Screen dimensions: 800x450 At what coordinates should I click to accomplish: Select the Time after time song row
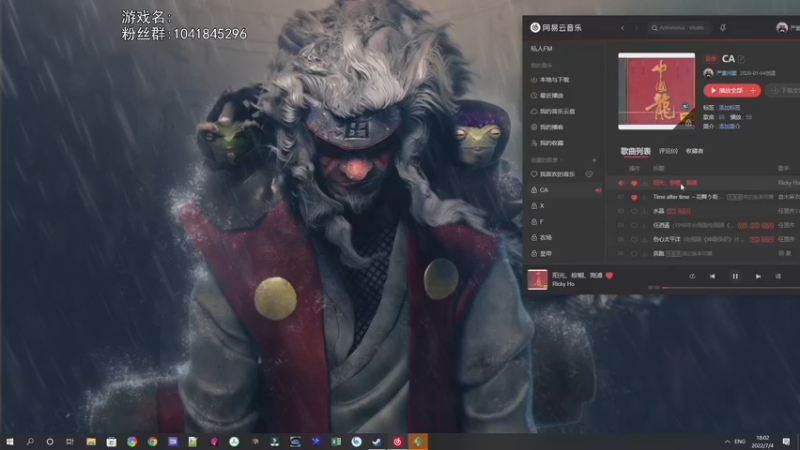click(703, 197)
